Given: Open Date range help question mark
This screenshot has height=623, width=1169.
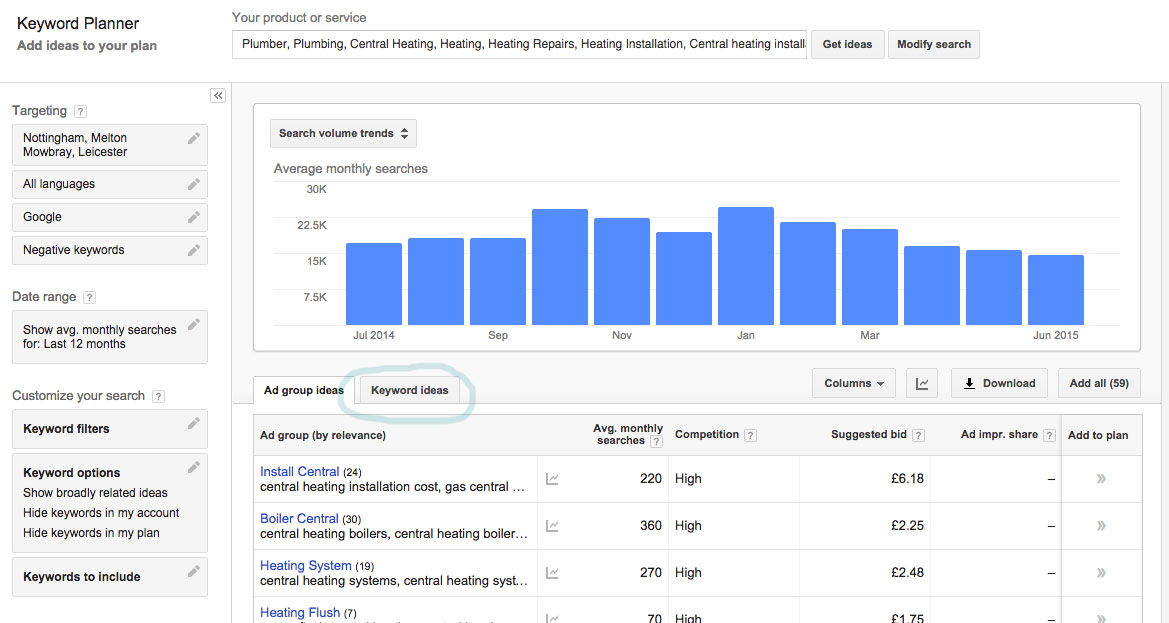Looking at the screenshot, I should coord(89,297).
